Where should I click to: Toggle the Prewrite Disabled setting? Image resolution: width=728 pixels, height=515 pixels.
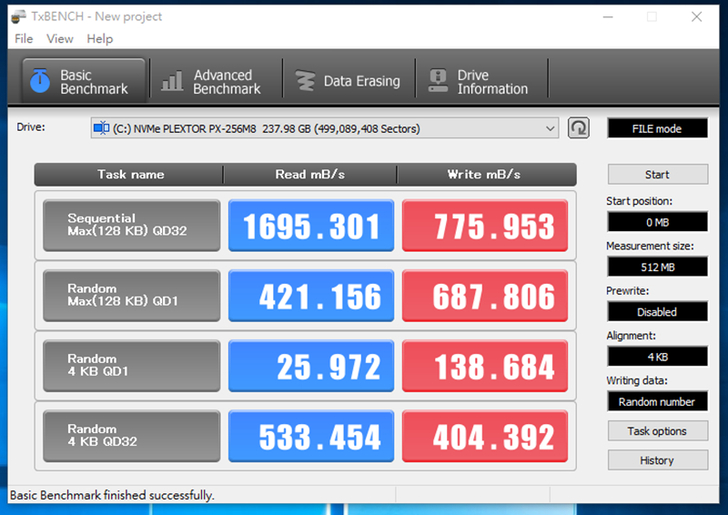coord(657,312)
